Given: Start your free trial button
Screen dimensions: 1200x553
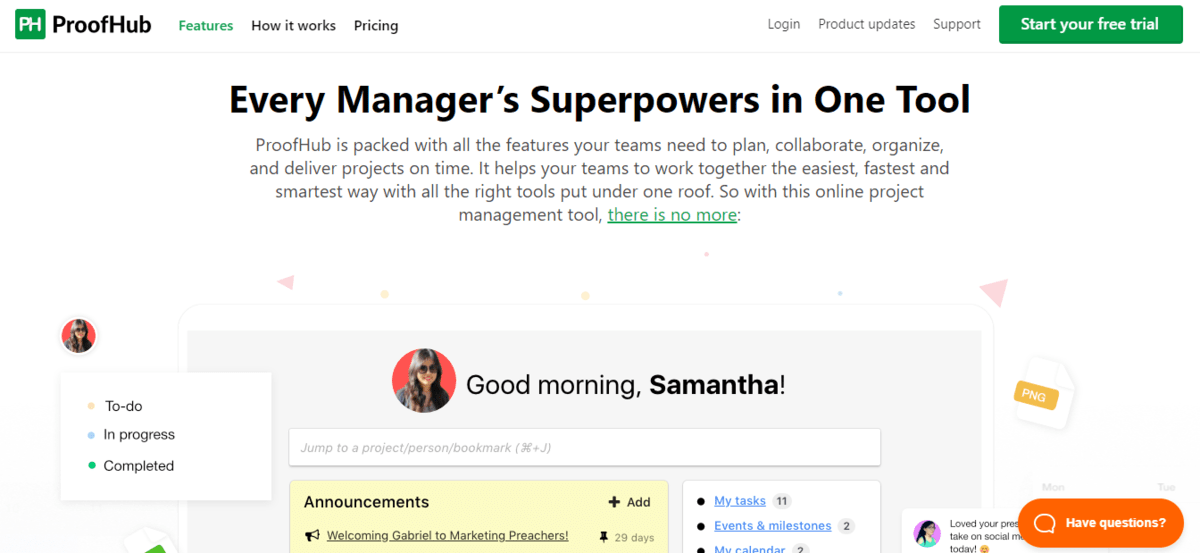Looking at the screenshot, I should pos(1089,24).
